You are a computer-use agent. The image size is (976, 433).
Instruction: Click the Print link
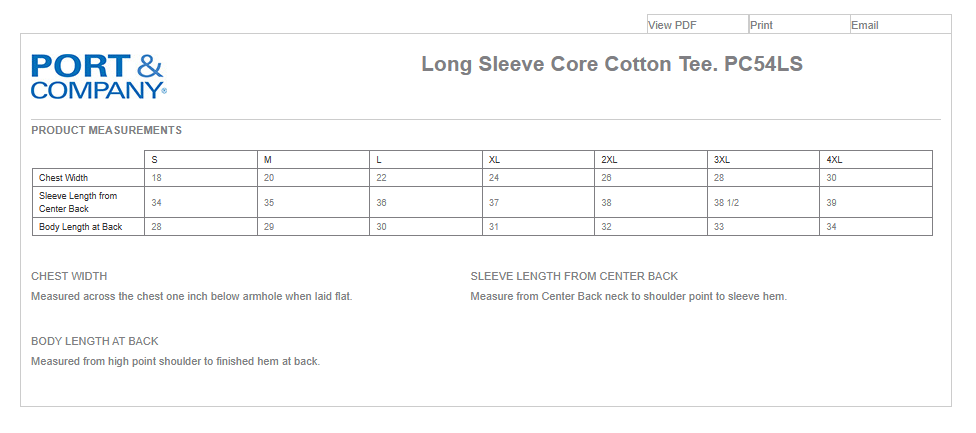pos(761,25)
